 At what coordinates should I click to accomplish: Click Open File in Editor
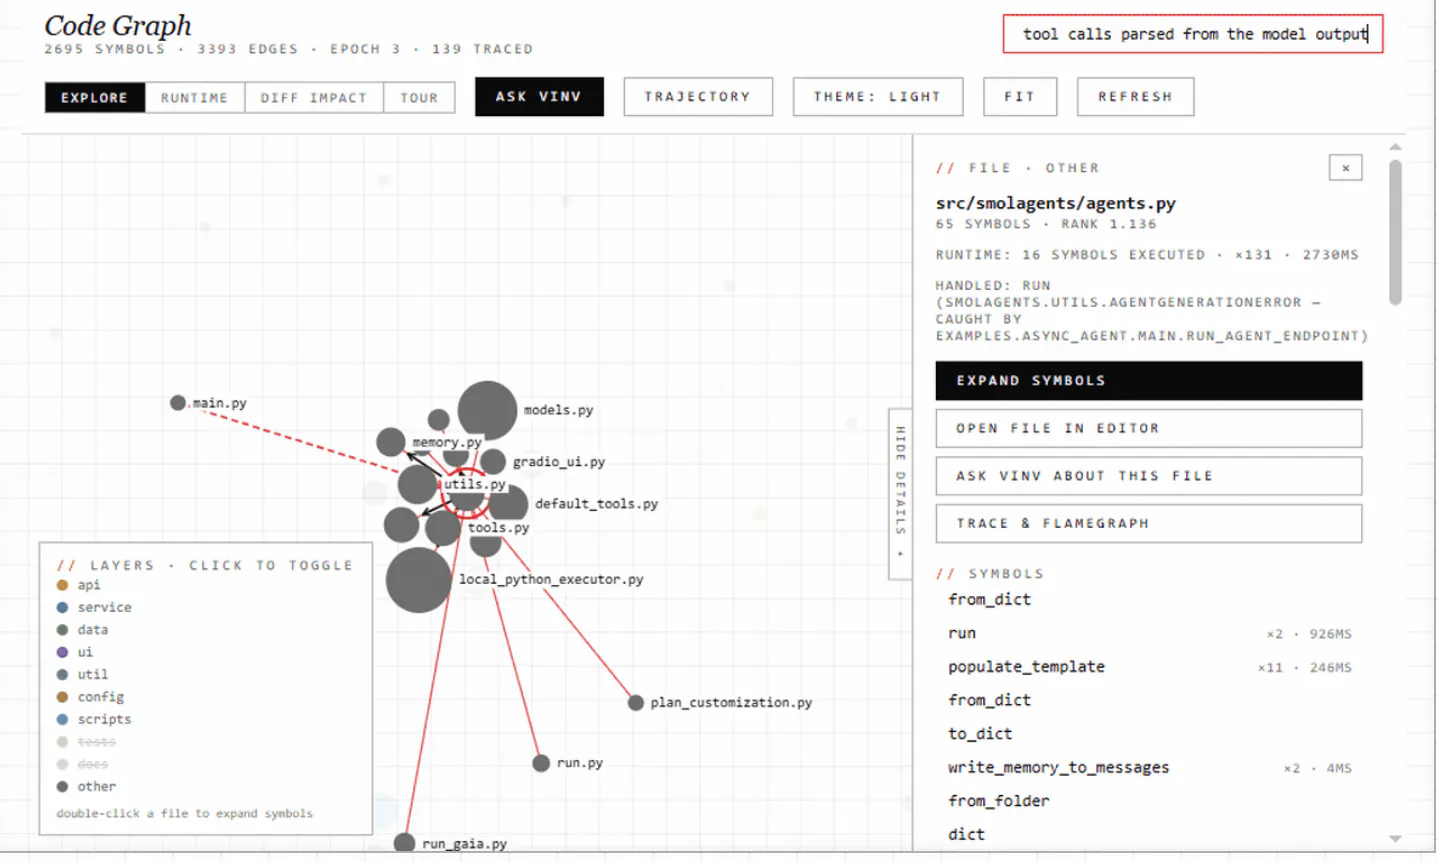(x=1149, y=428)
